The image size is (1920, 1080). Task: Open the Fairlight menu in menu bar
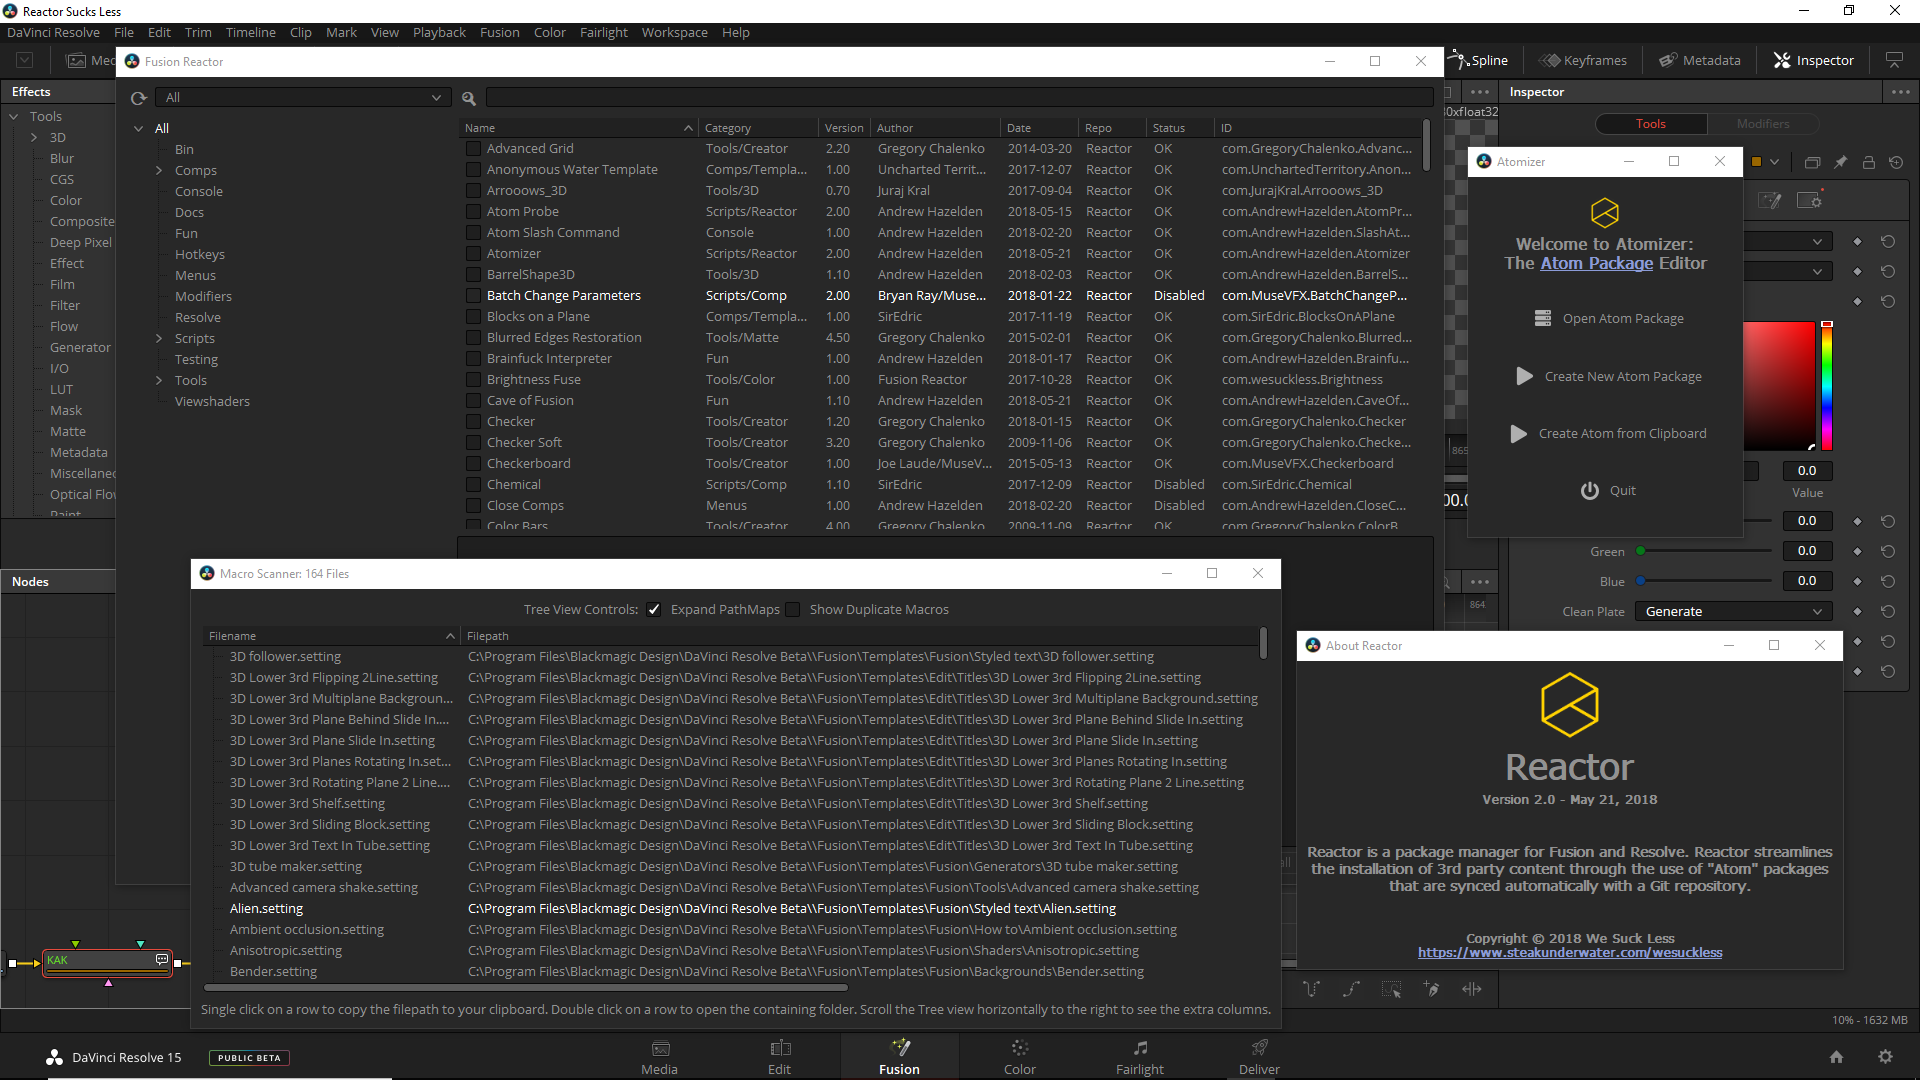point(603,33)
